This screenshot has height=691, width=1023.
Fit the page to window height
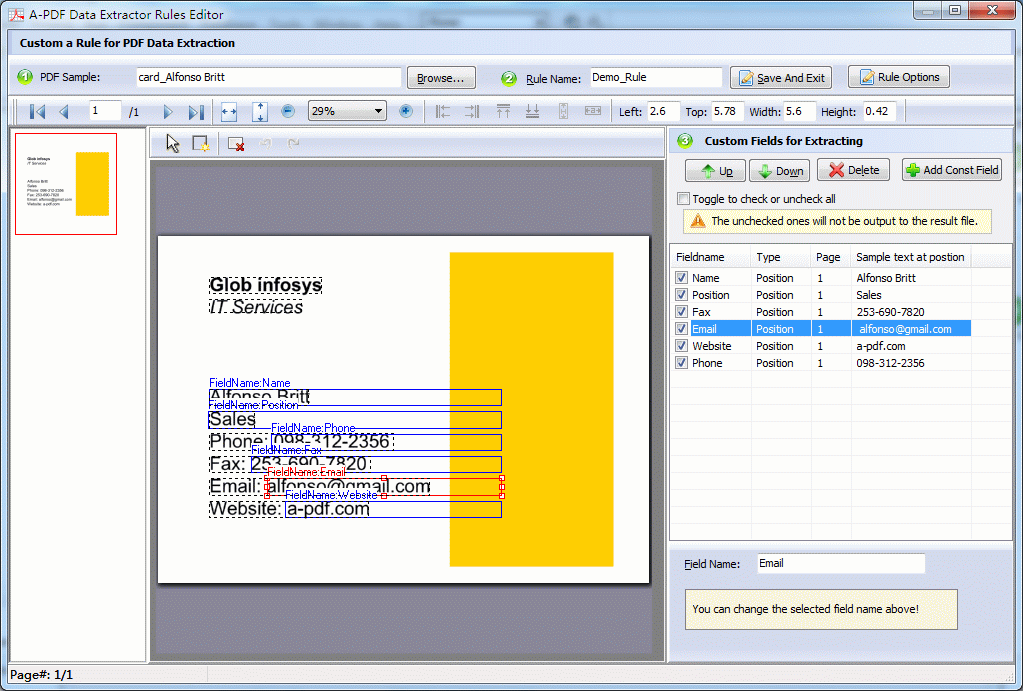pyautogui.click(x=260, y=112)
